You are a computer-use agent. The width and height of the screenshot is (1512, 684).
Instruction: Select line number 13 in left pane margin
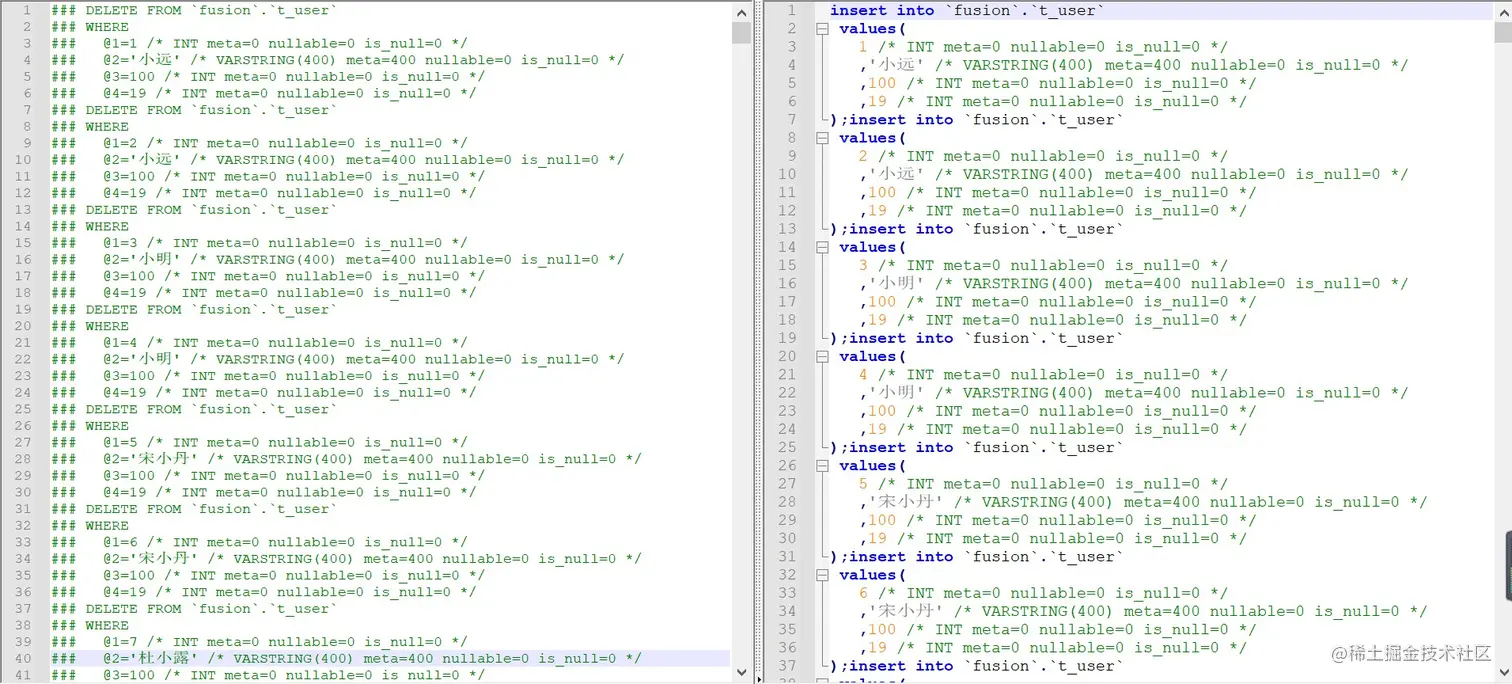(x=23, y=210)
